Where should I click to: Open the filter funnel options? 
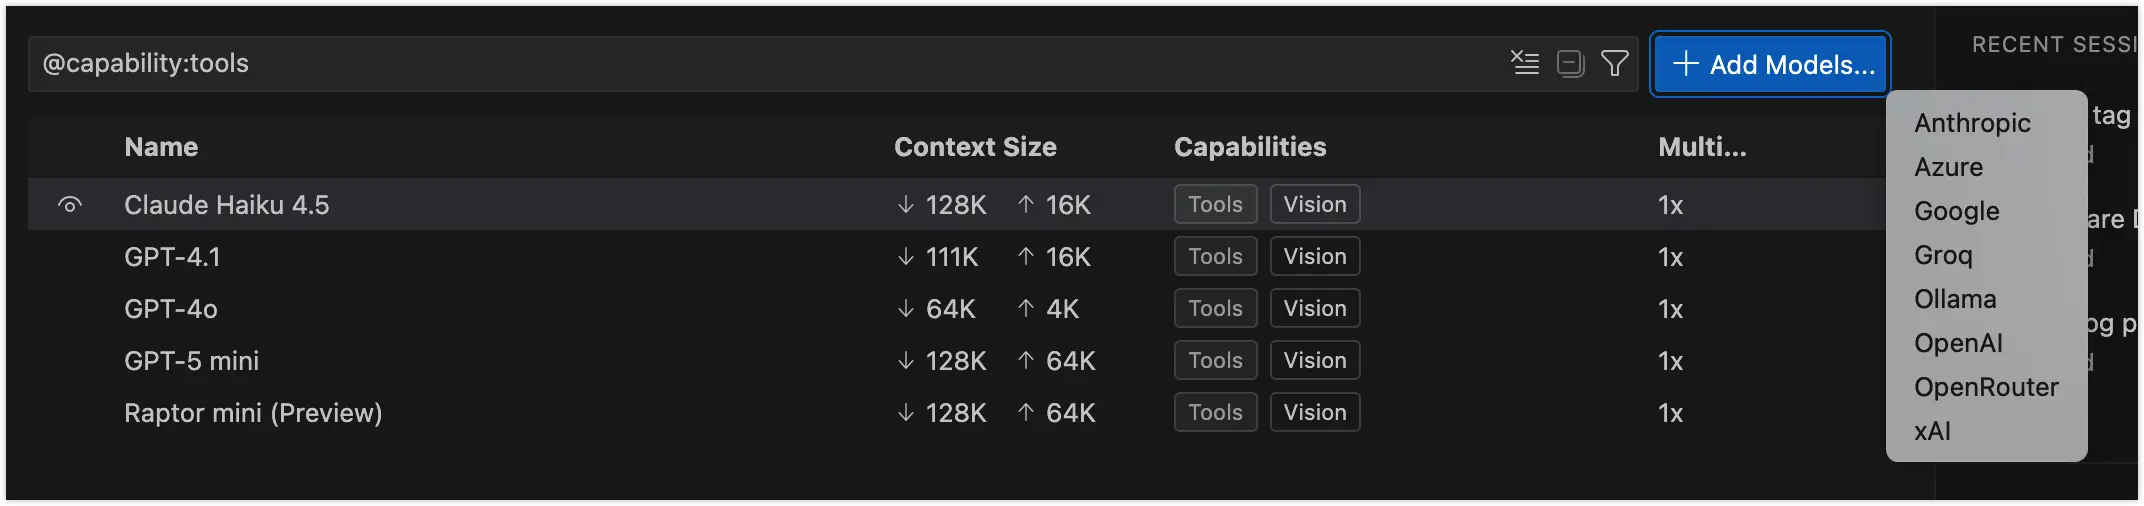point(1614,64)
